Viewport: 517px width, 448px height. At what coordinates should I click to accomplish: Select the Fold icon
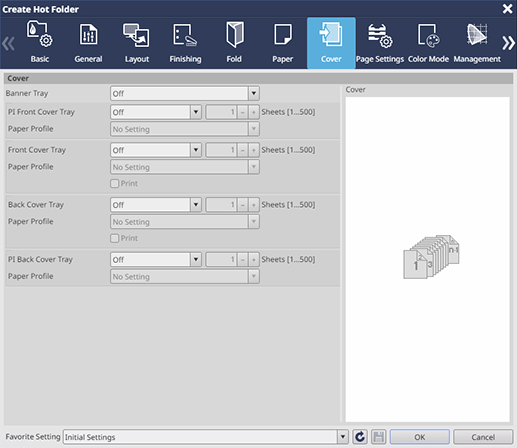[x=234, y=43]
